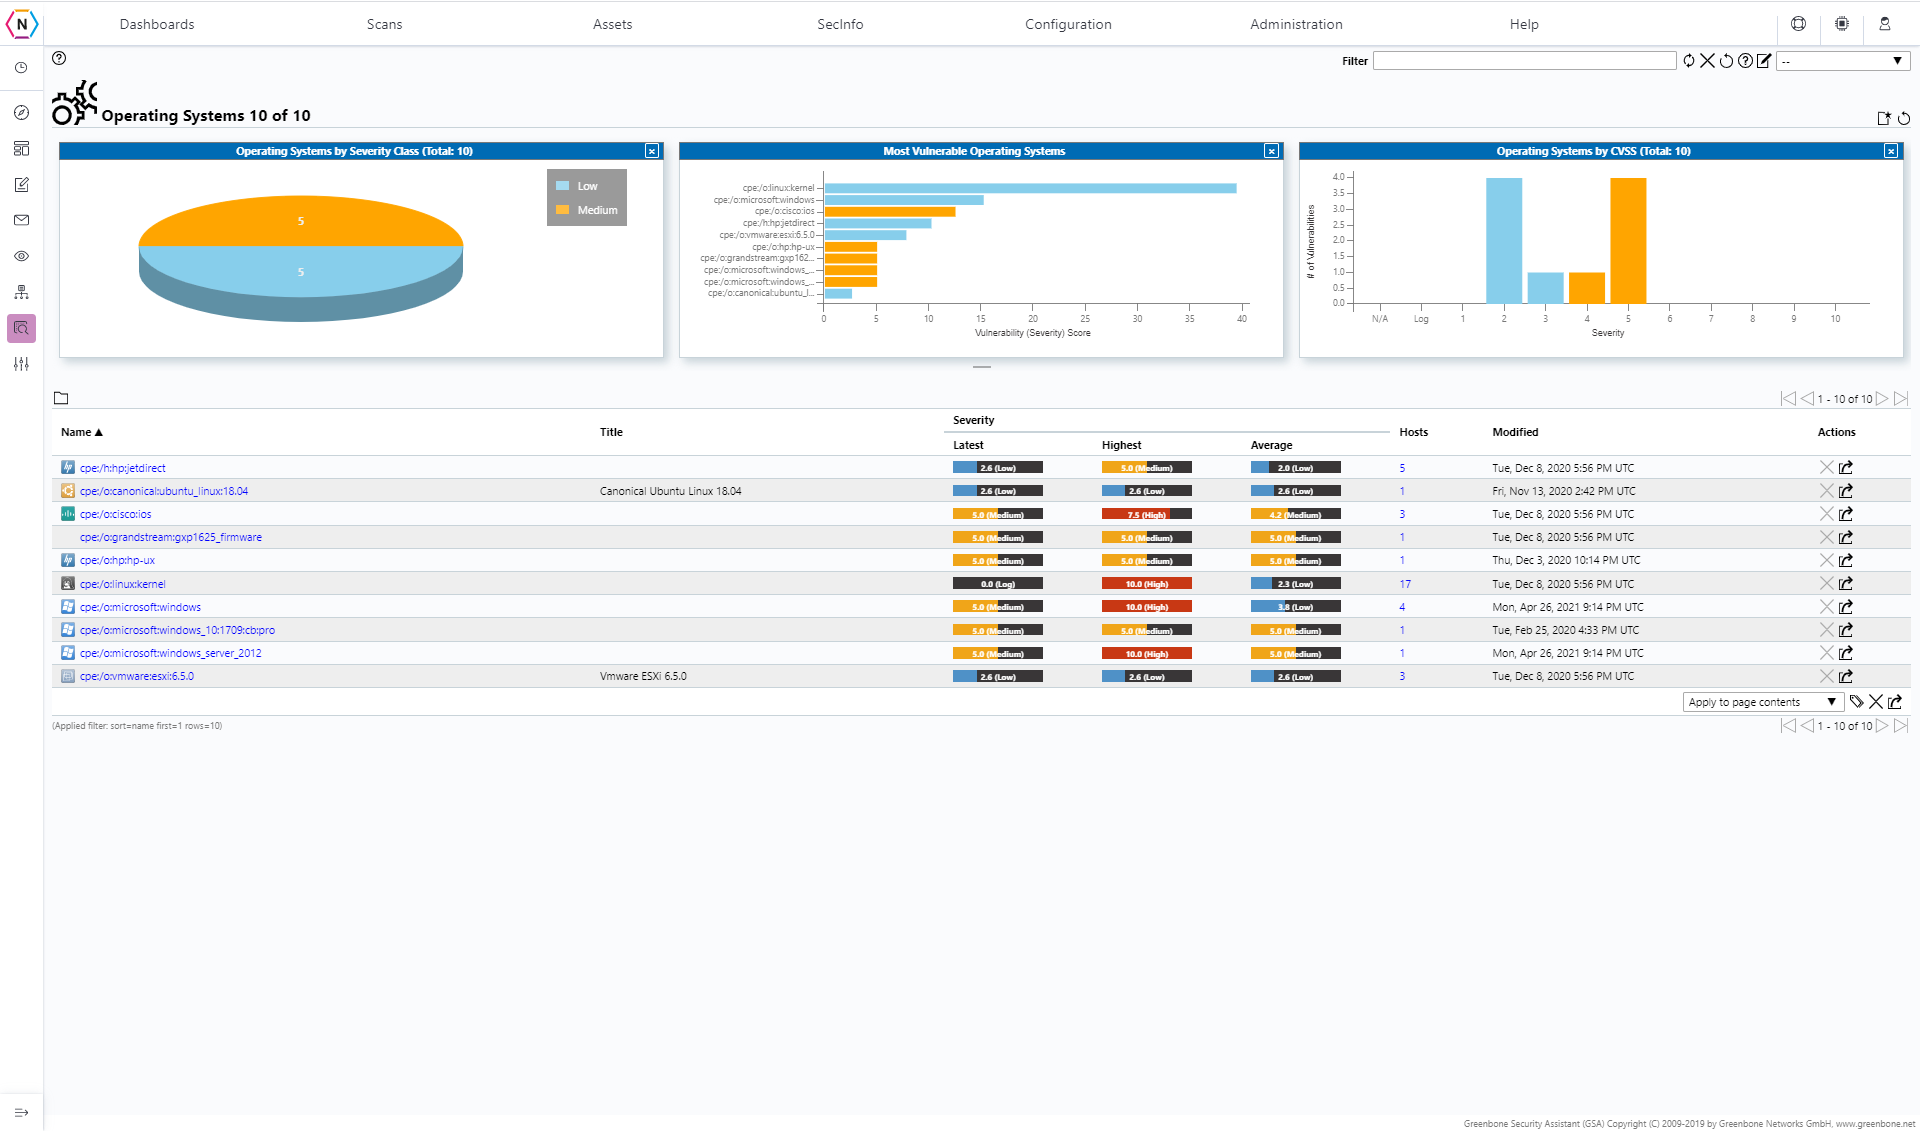This screenshot has height=1131, width=1920.
Task: Go to first page arrow below table
Action: [1788, 726]
